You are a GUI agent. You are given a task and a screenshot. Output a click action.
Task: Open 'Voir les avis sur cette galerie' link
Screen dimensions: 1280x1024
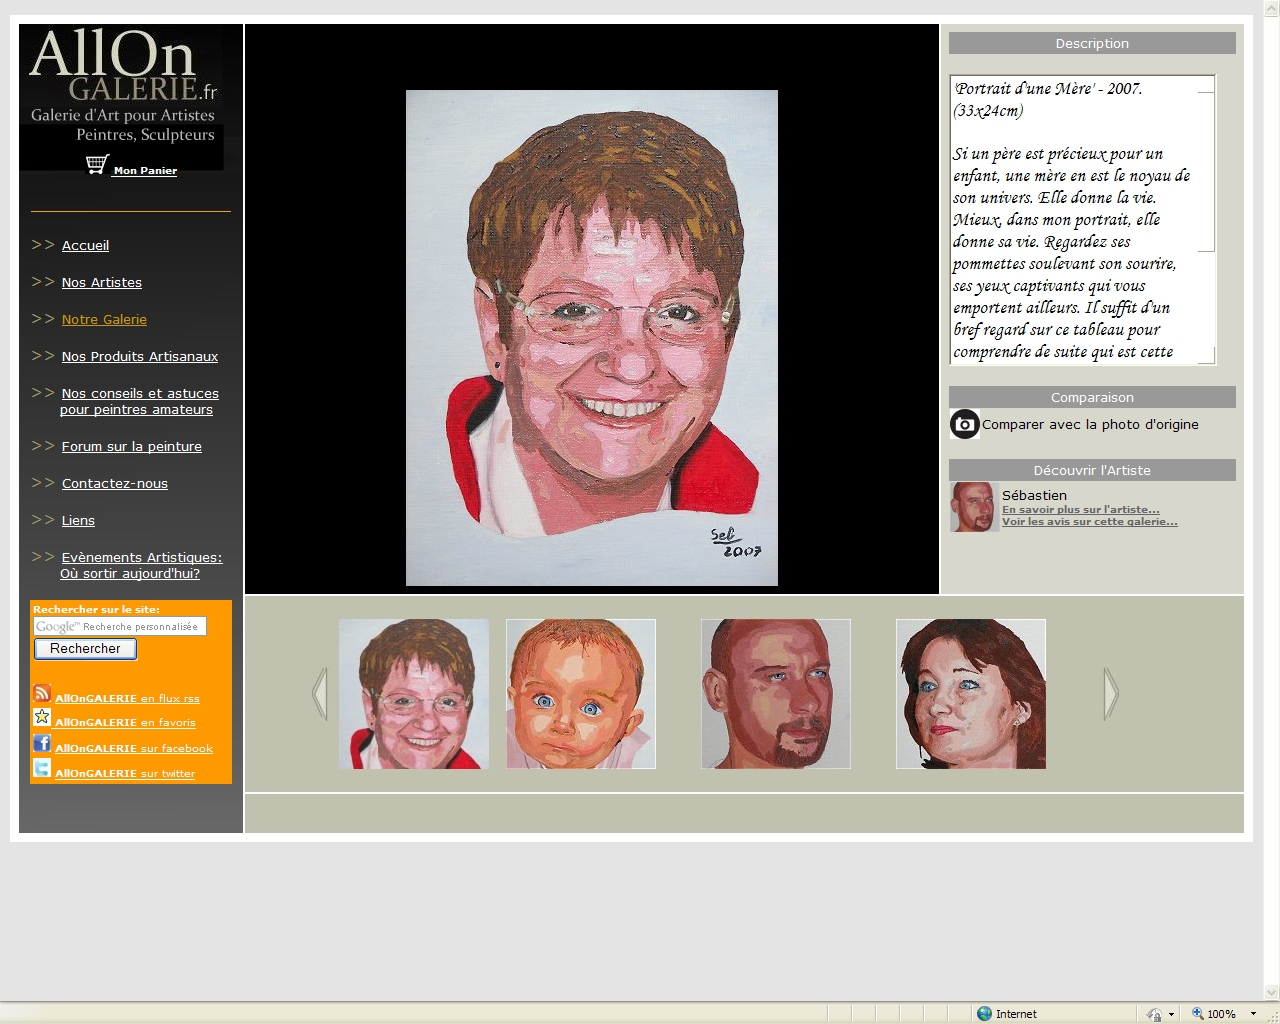[x=1089, y=522]
